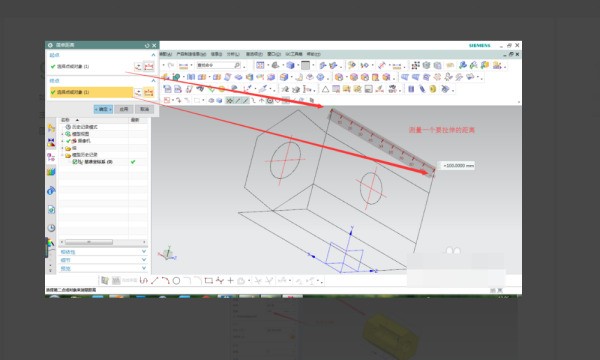Viewport: 600px width, 360px height.
Task: Open the History clock sidebar tab
Action: click(51, 228)
